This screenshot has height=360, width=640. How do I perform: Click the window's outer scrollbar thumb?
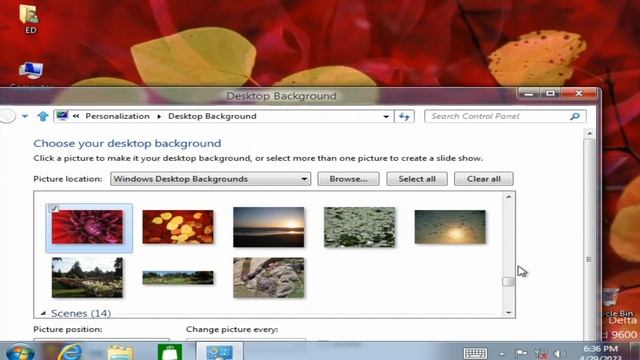[589, 240]
